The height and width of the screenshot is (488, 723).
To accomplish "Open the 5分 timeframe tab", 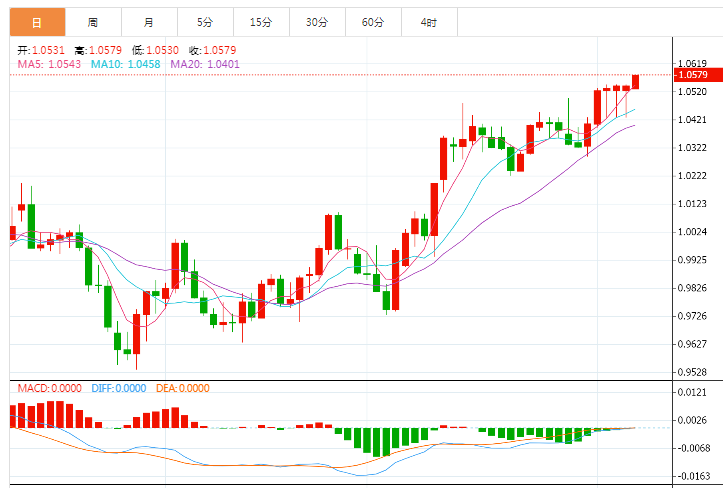I will [206, 22].
